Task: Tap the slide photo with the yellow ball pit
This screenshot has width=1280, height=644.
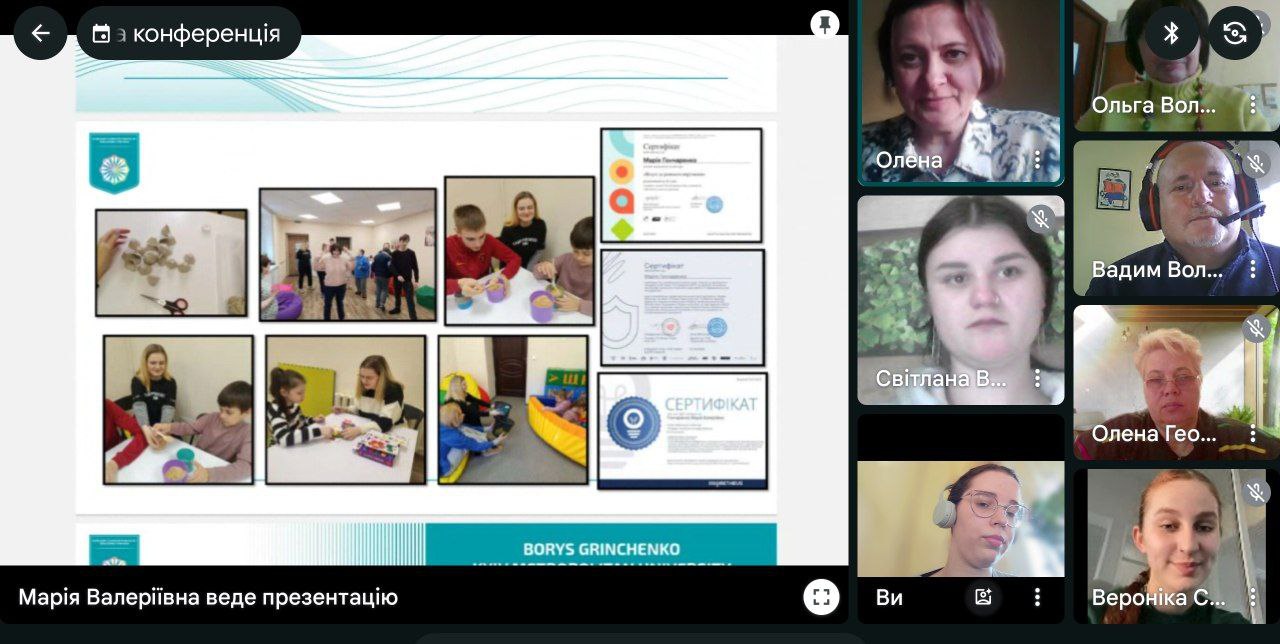Action: (x=513, y=409)
